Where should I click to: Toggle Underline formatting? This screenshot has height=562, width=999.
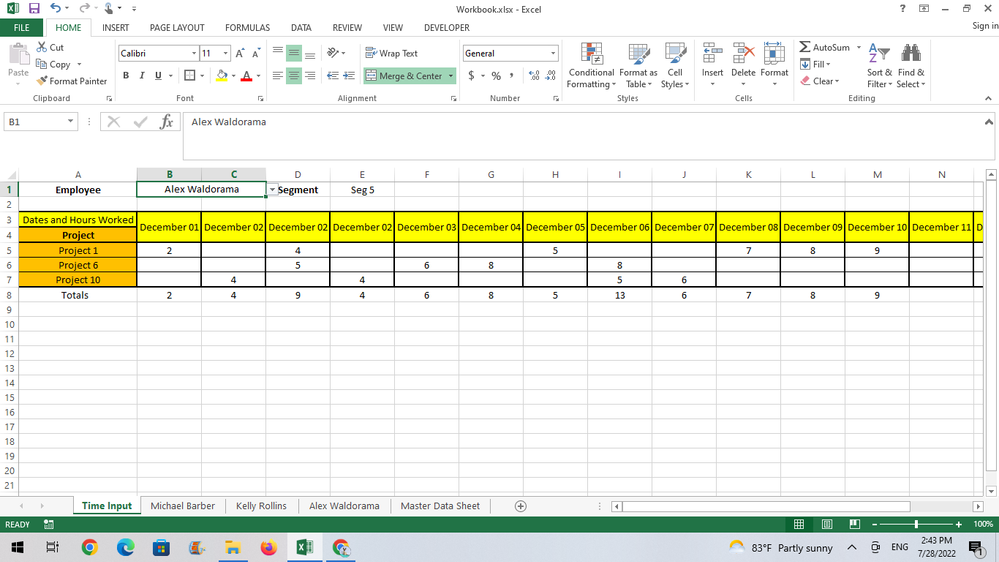pos(158,75)
